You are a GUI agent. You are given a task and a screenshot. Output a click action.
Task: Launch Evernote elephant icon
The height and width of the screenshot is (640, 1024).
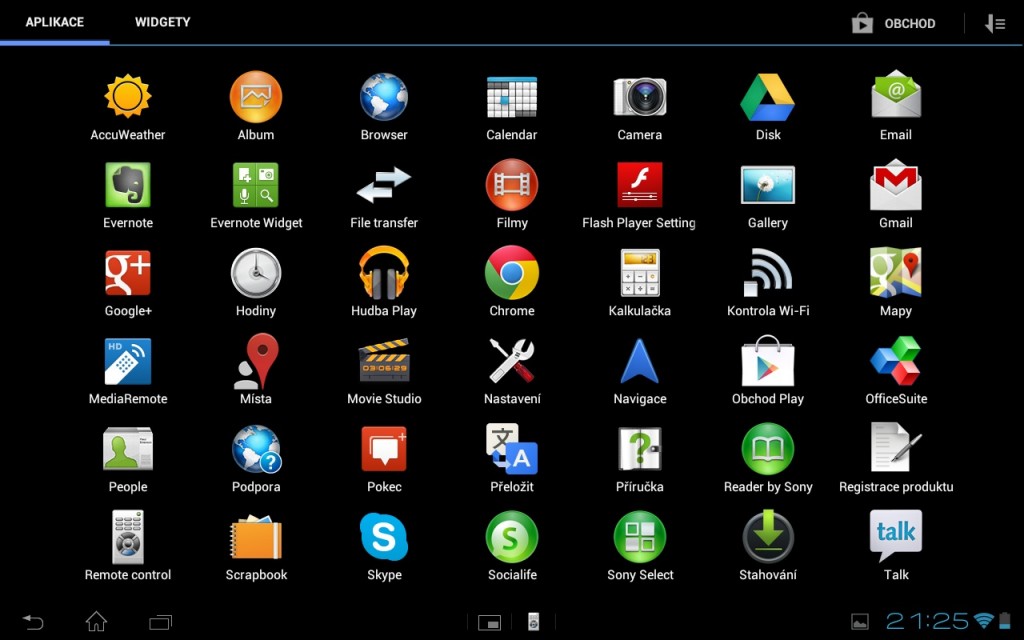(128, 185)
